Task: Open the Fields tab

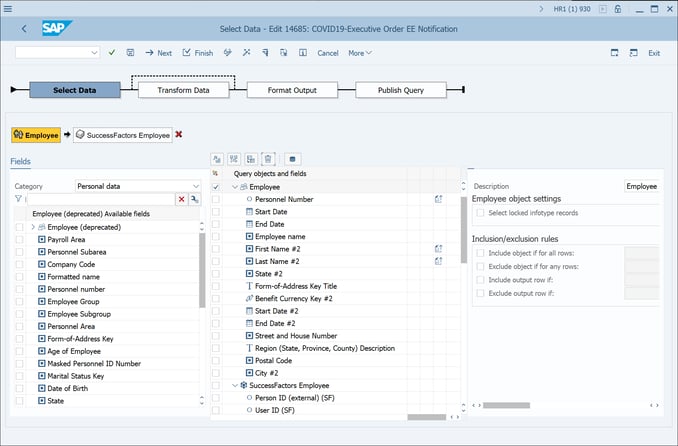Action: click(20, 161)
